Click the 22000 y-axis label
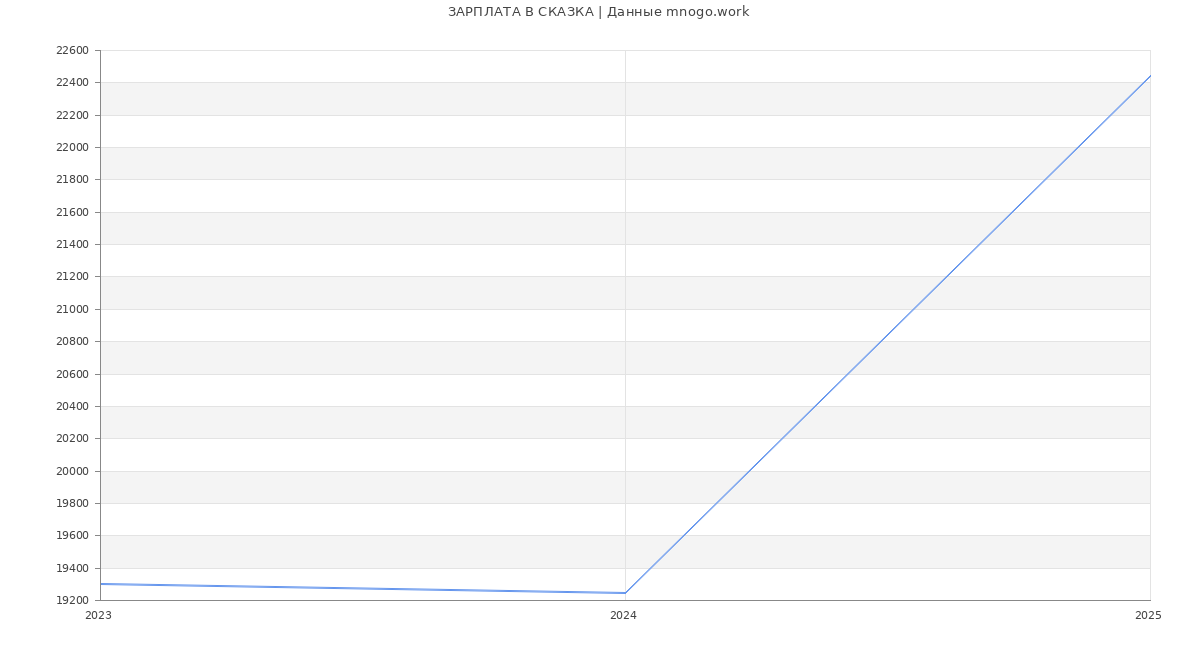1200x650 pixels. tap(72, 147)
